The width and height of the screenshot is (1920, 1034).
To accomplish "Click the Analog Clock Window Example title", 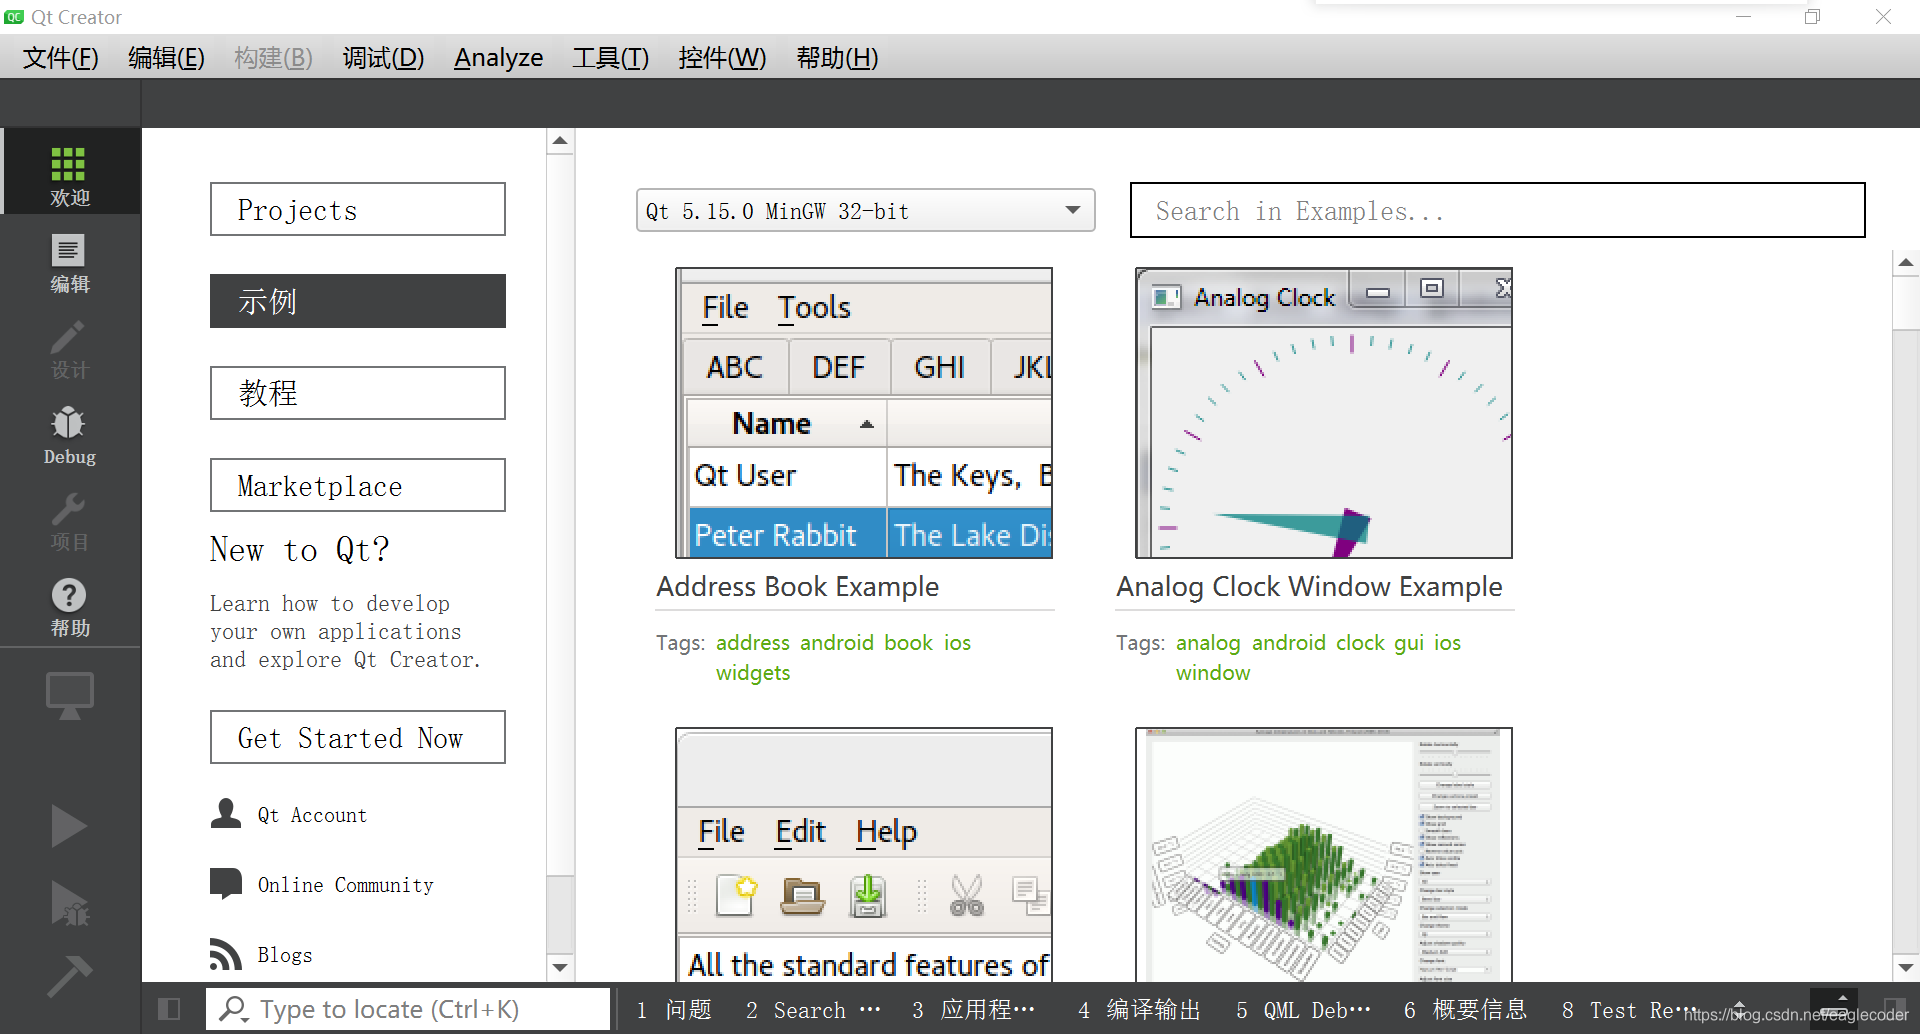I will click(x=1309, y=586).
